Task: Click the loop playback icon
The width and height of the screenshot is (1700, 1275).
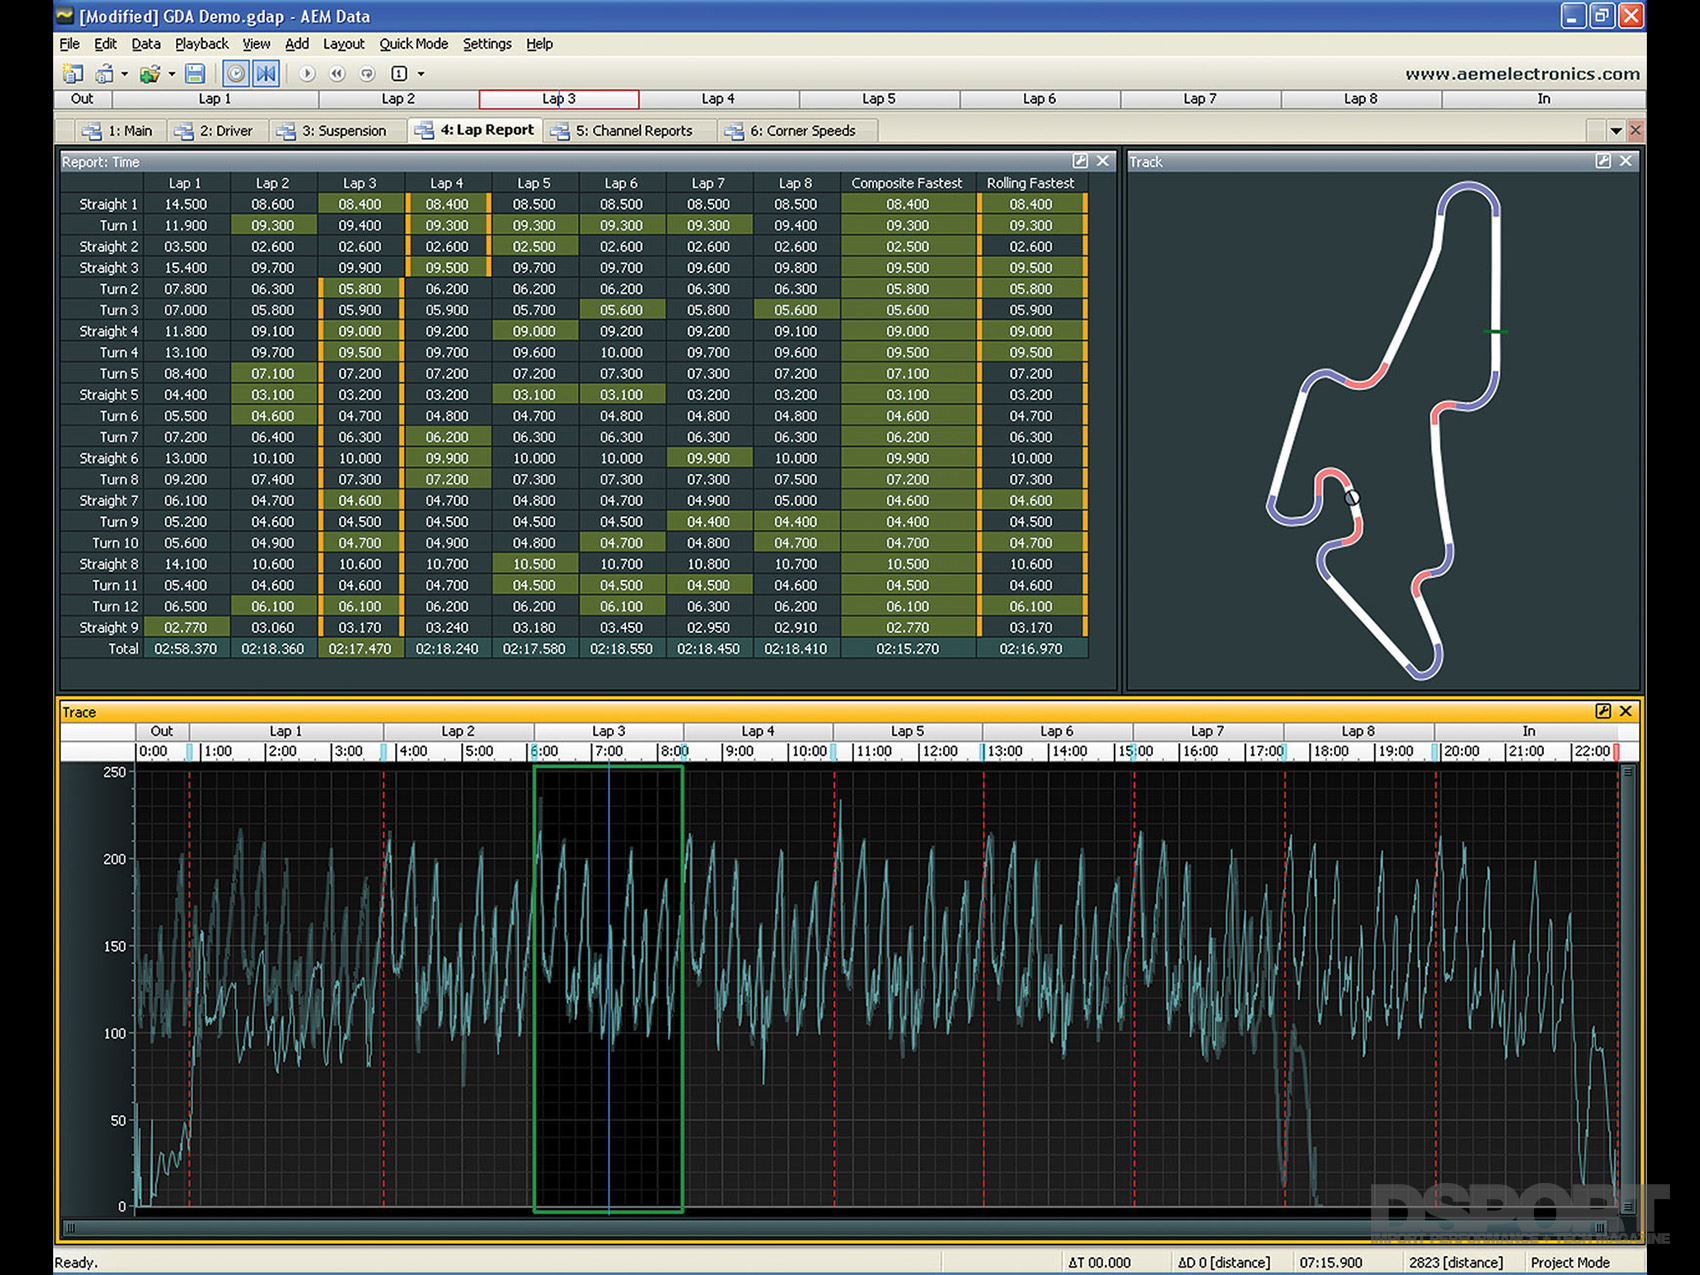Action: (x=367, y=74)
